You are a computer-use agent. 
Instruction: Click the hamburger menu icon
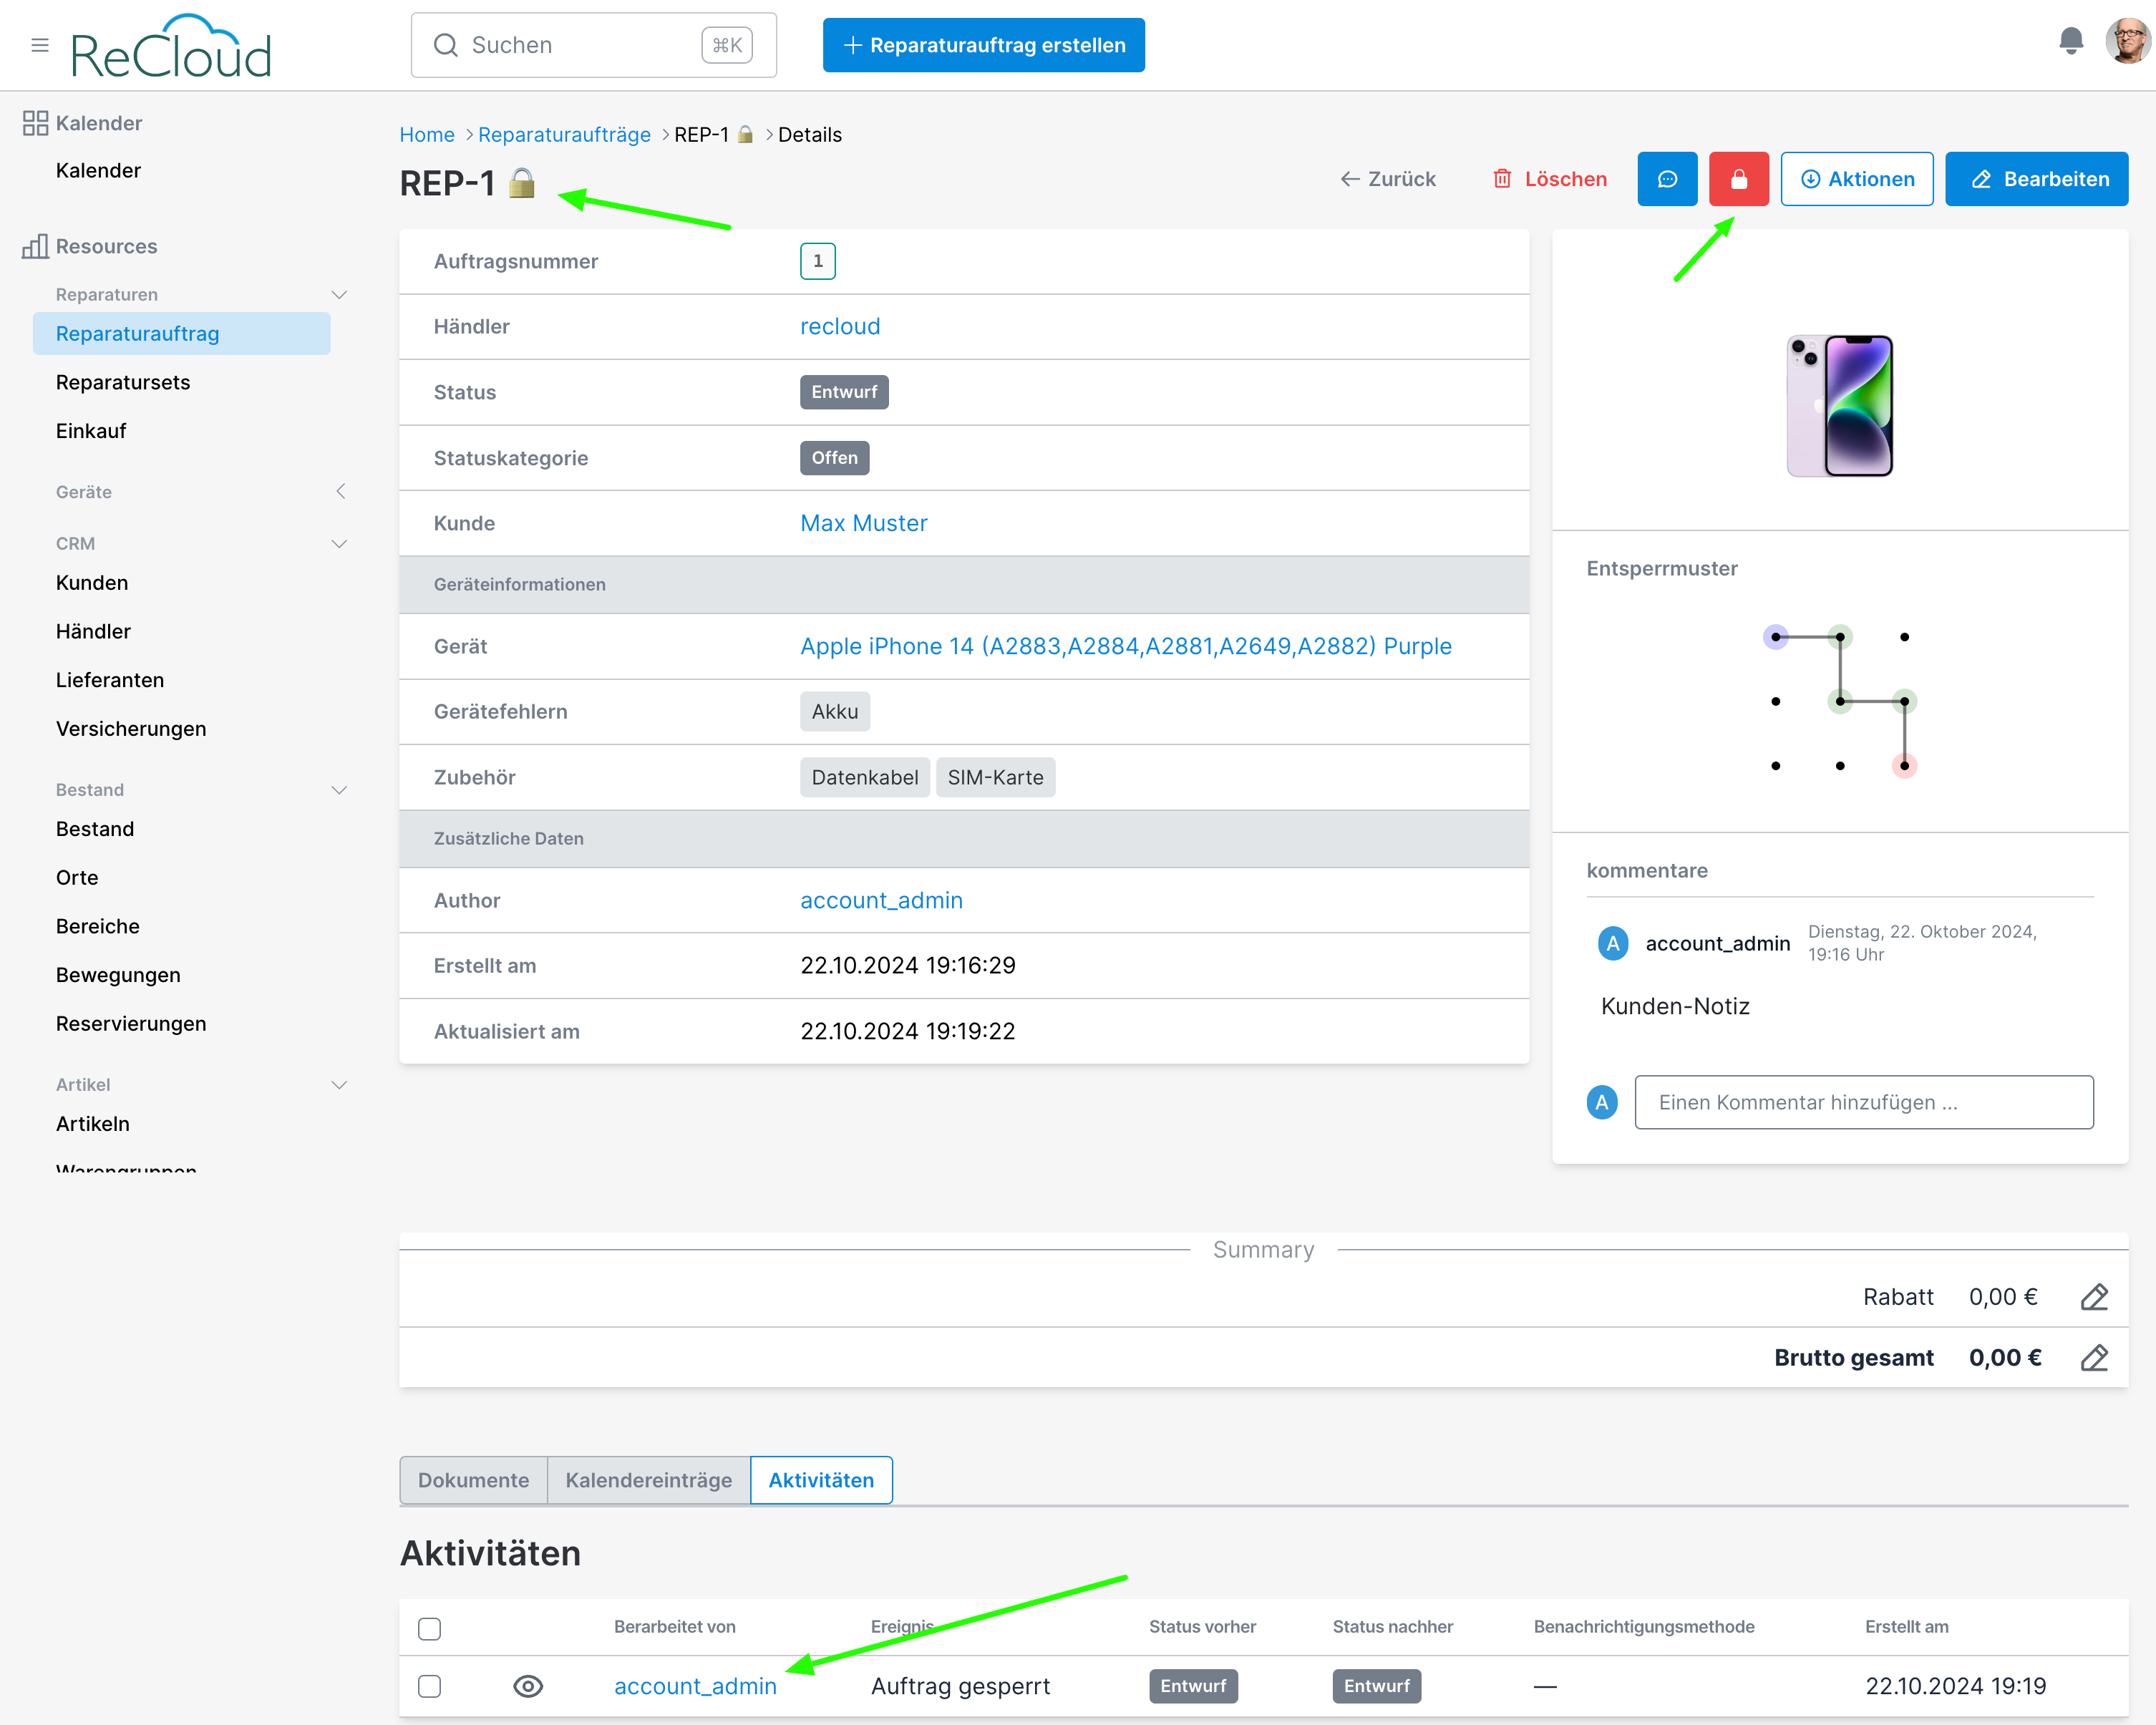coord(40,45)
